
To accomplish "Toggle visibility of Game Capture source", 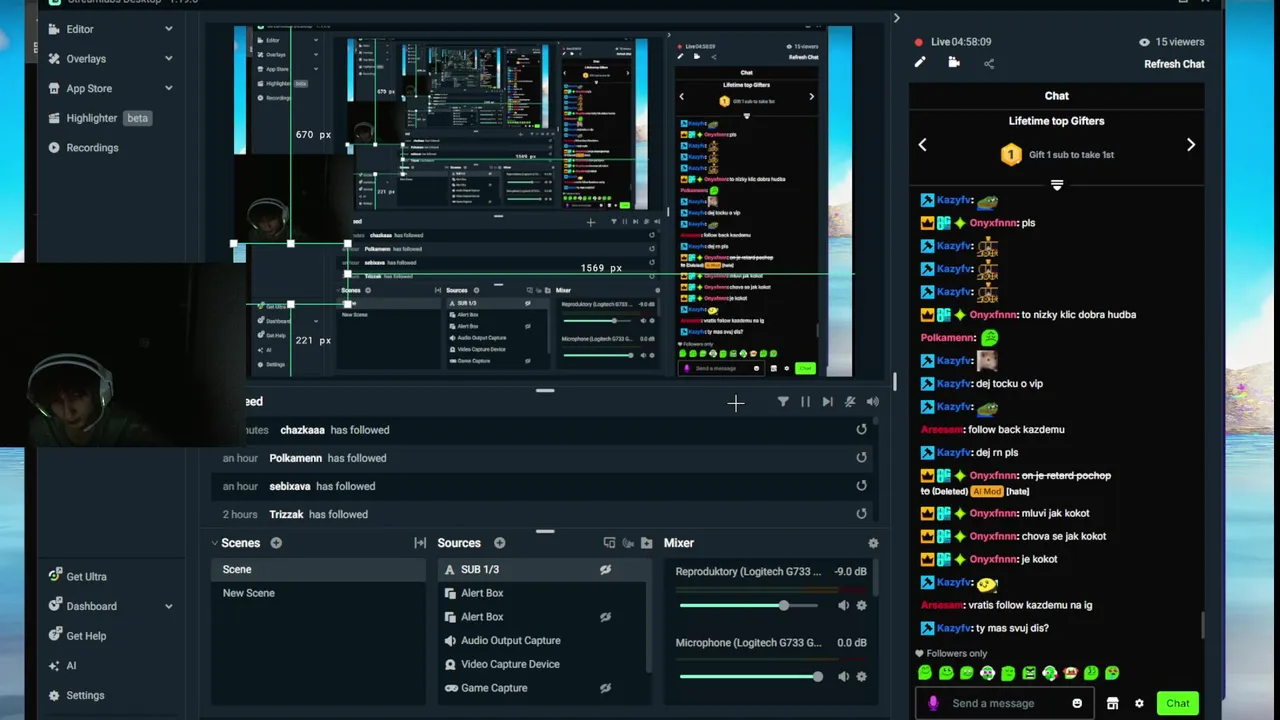I will pyautogui.click(x=605, y=688).
